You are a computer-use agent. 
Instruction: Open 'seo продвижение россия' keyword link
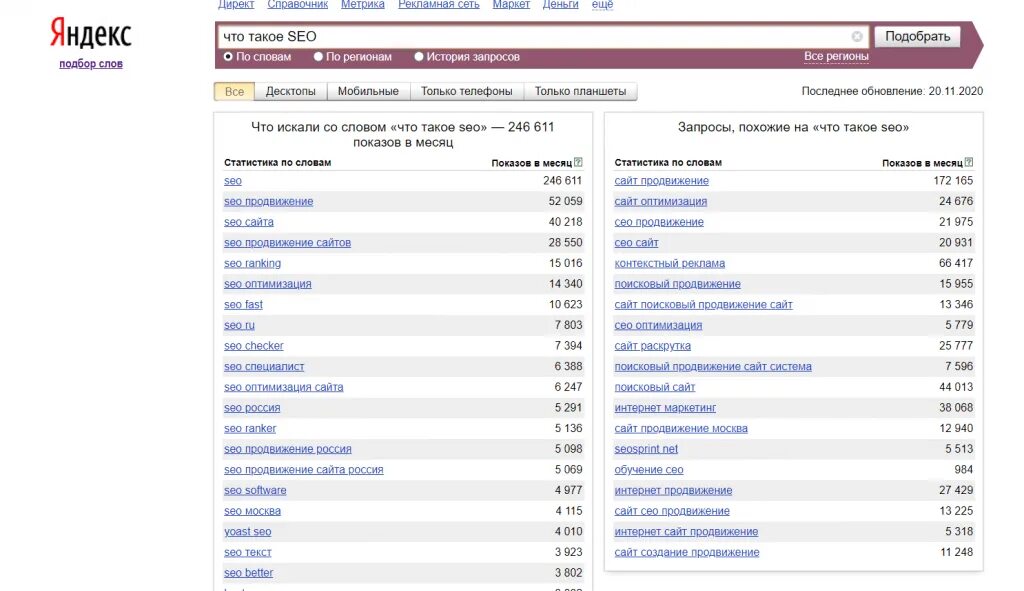287,449
